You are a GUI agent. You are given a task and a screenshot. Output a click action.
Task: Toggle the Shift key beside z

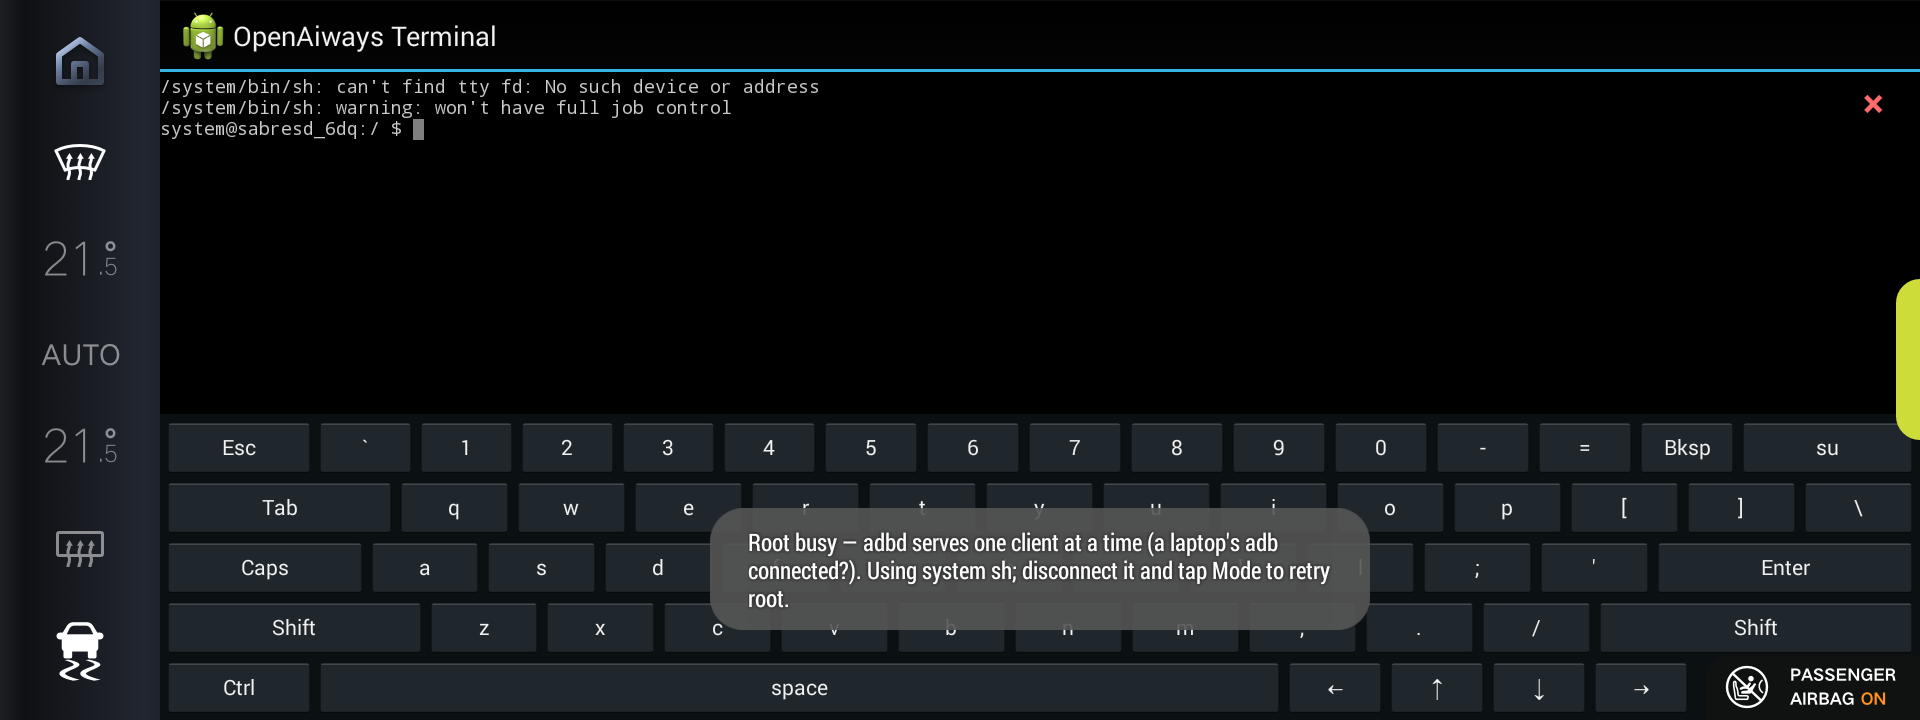pos(294,628)
